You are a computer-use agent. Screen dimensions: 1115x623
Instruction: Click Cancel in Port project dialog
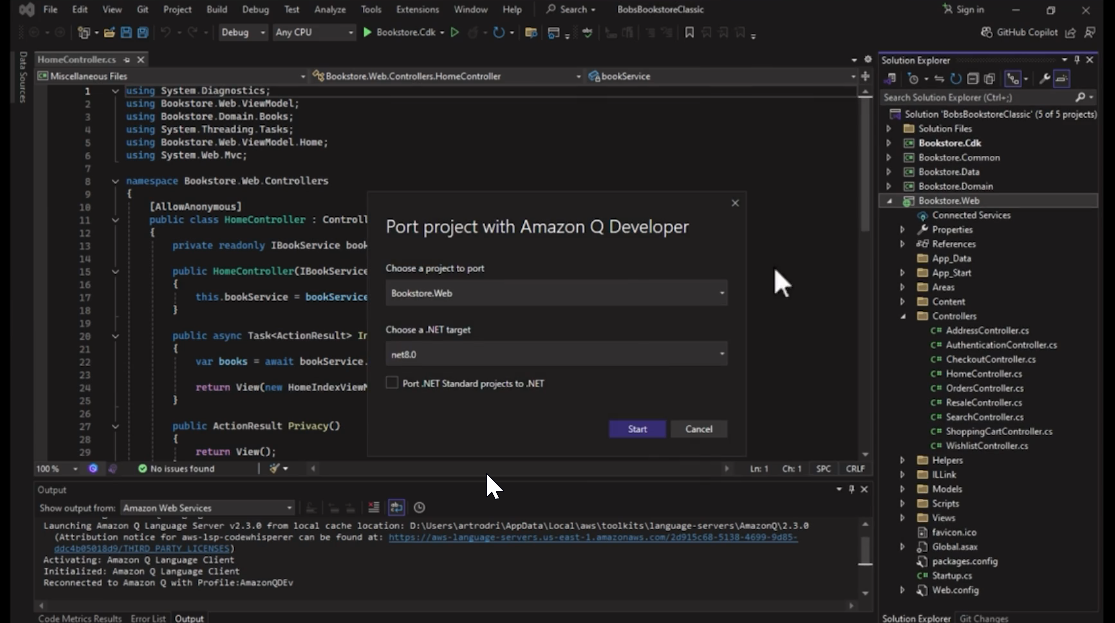click(x=698, y=429)
